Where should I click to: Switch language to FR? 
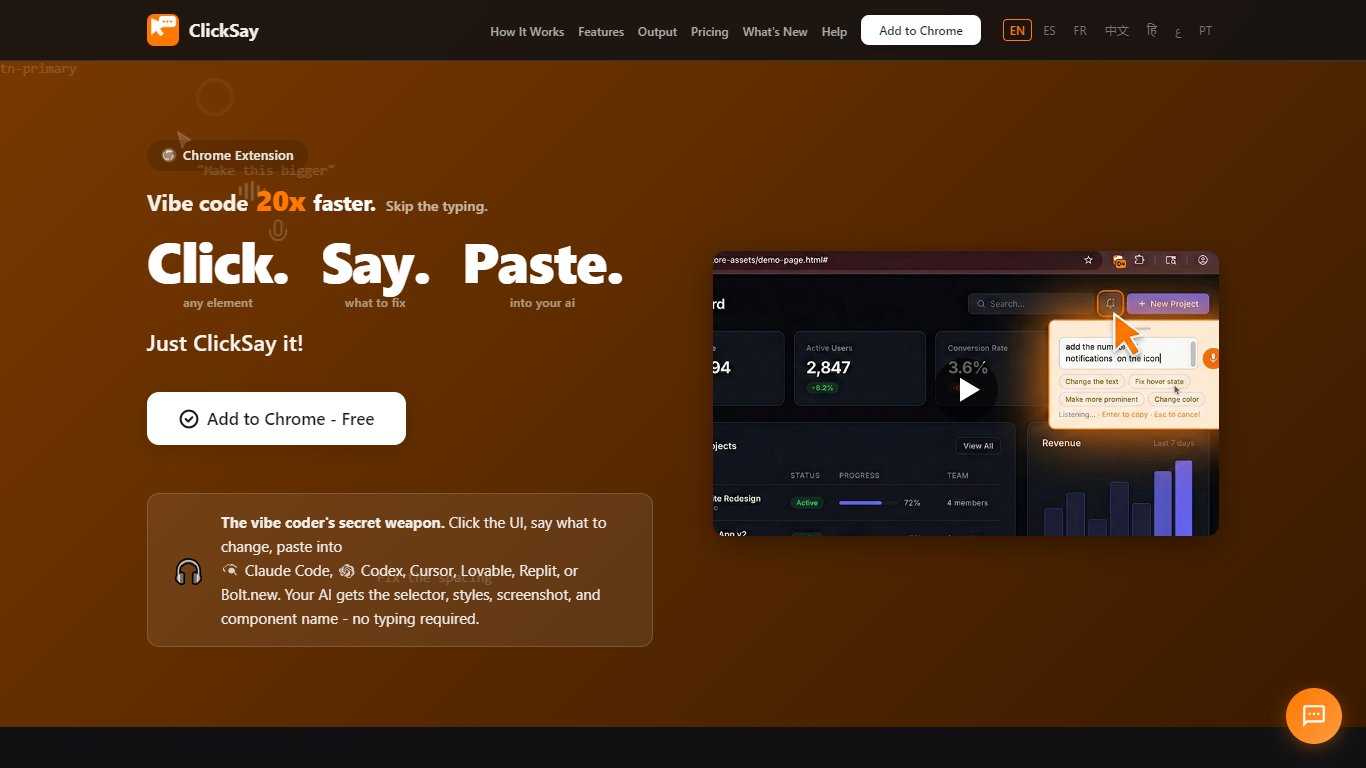(1080, 31)
